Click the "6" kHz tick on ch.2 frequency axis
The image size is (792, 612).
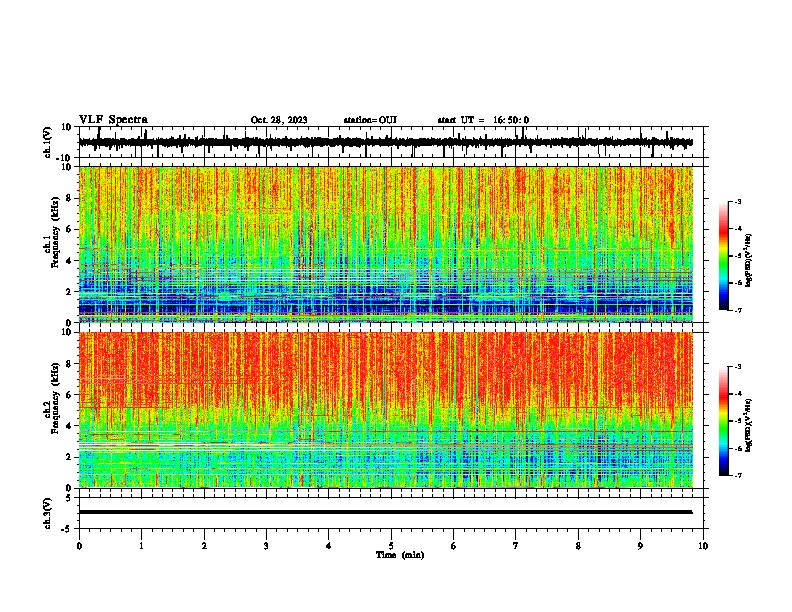(x=70, y=395)
